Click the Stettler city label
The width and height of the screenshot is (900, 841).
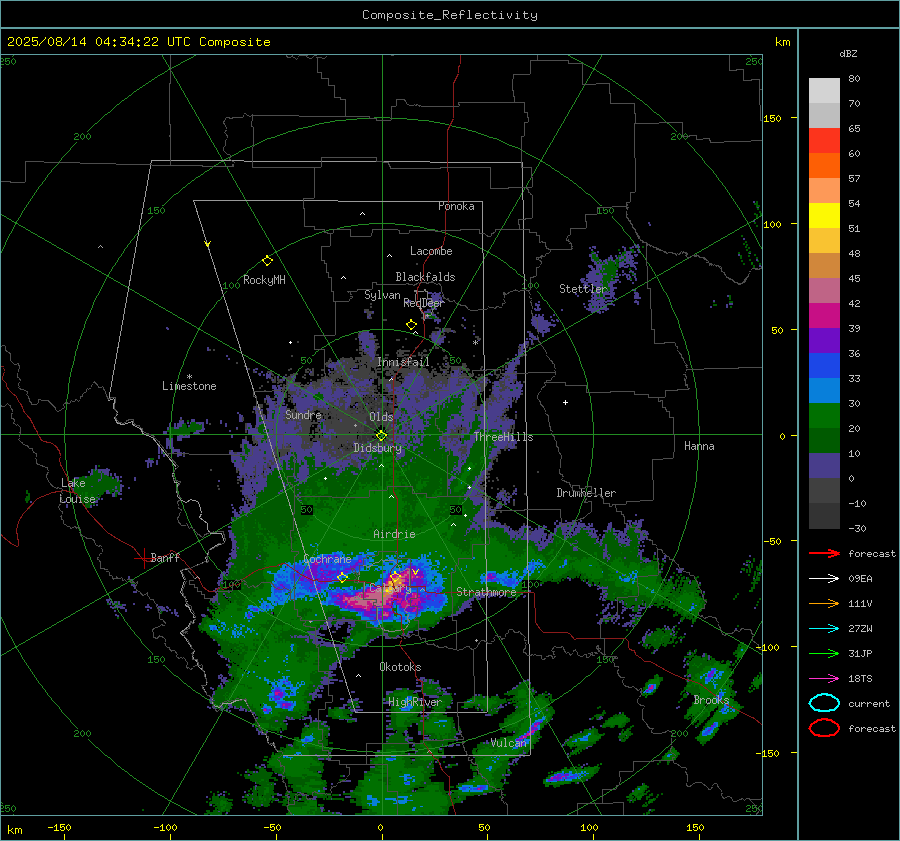583,289
